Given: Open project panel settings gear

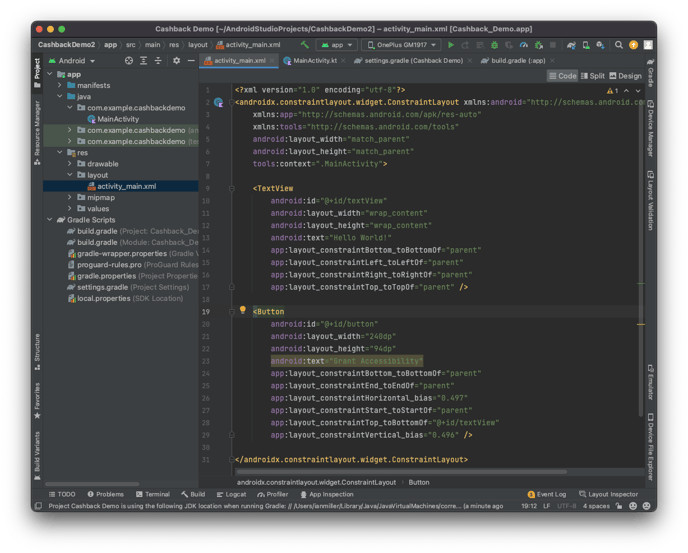Looking at the screenshot, I should [x=177, y=61].
